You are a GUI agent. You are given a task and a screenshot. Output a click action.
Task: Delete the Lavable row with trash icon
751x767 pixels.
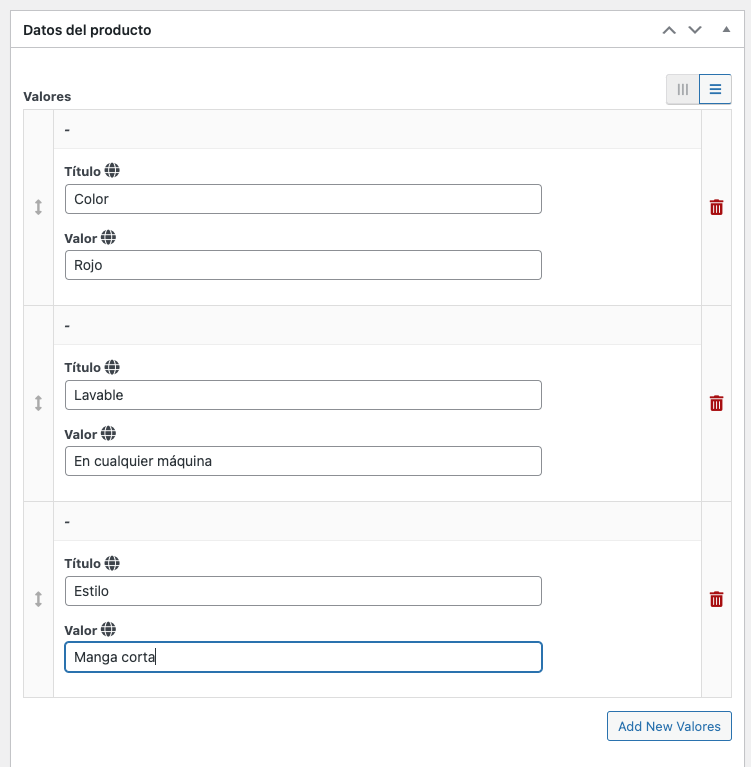[x=716, y=404]
